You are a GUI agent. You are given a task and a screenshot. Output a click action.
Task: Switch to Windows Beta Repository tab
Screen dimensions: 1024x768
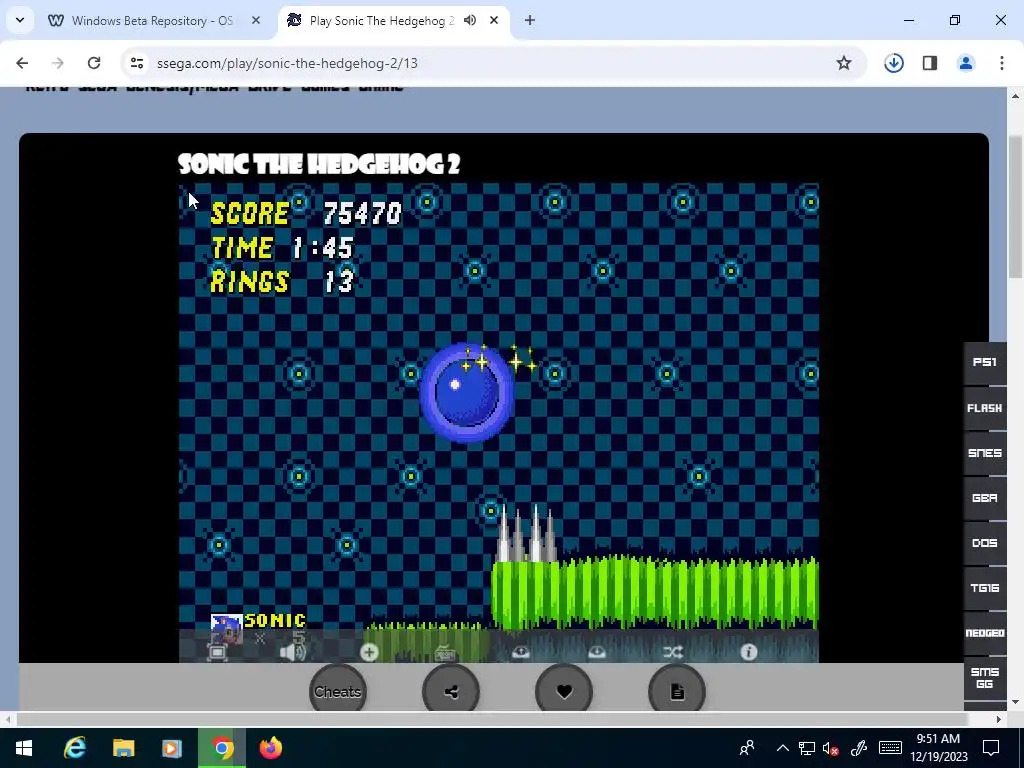152,21
